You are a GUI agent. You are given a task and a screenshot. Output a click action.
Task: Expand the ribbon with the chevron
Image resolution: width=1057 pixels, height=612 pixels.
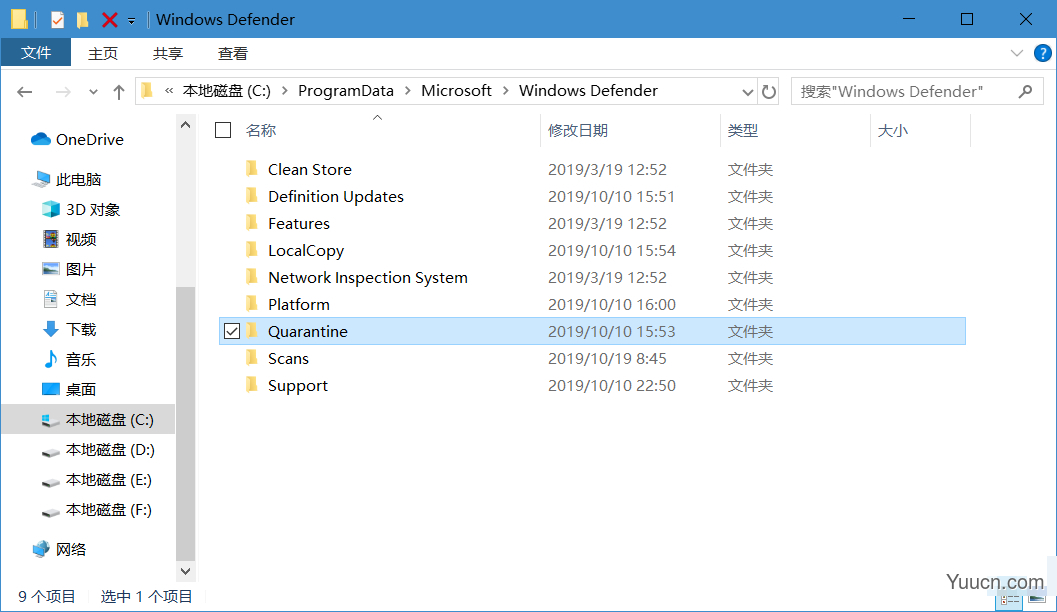(x=1017, y=53)
